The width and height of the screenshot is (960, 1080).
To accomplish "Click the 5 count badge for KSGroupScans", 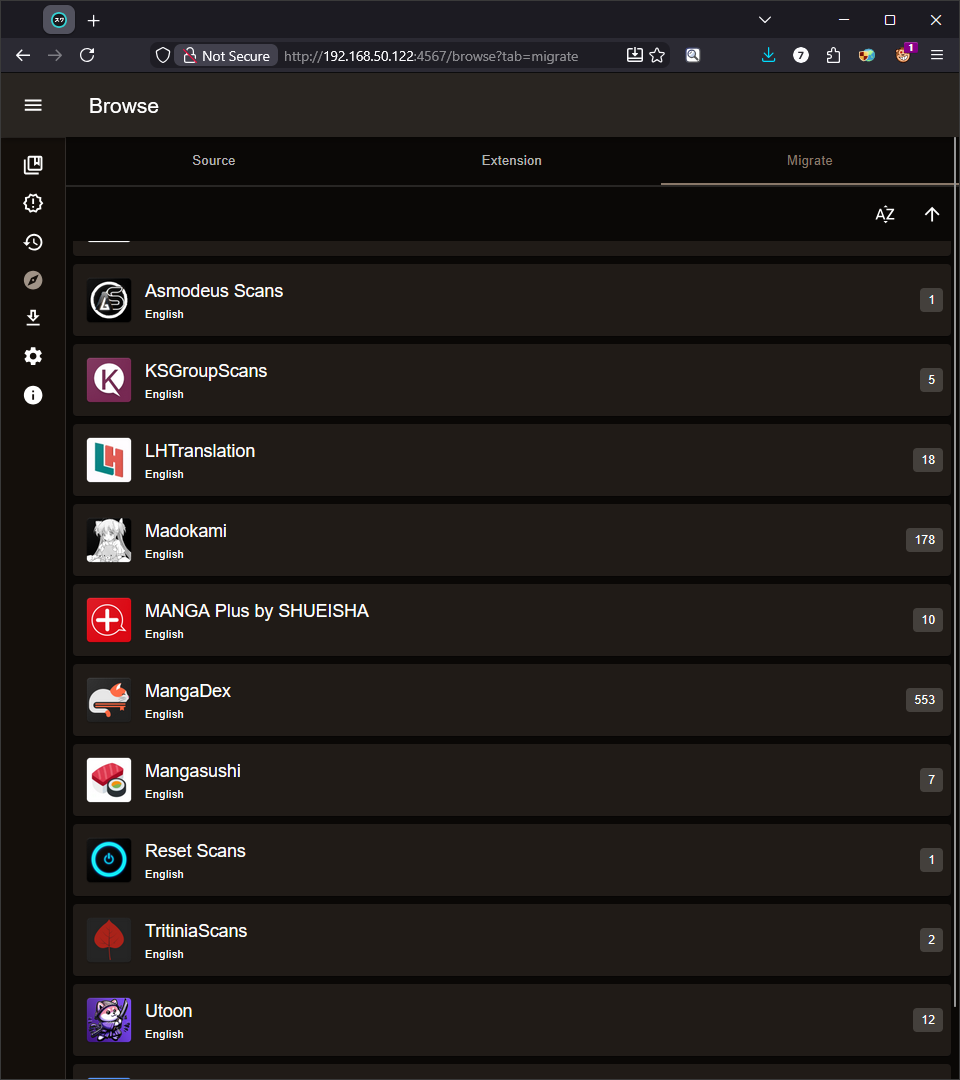I will pyautogui.click(x=931, y=380).
